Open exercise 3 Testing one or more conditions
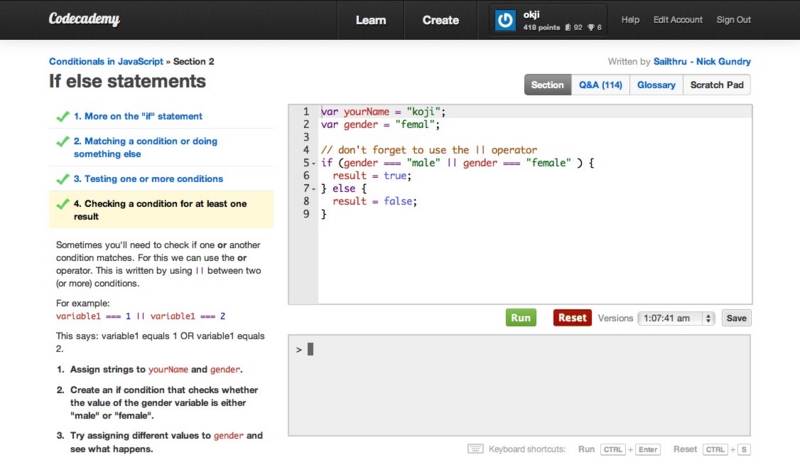This screenshot has width=800, height=460. 148,179
